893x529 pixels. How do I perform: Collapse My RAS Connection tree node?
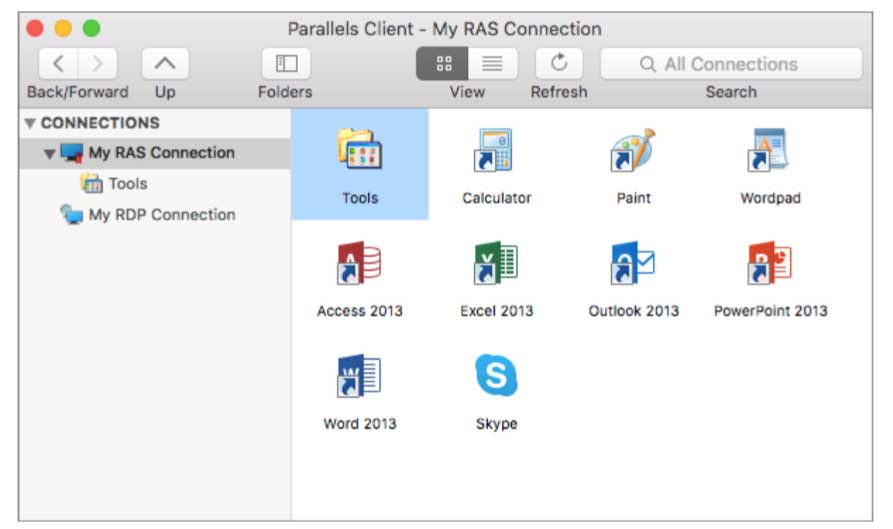(49, 154)
